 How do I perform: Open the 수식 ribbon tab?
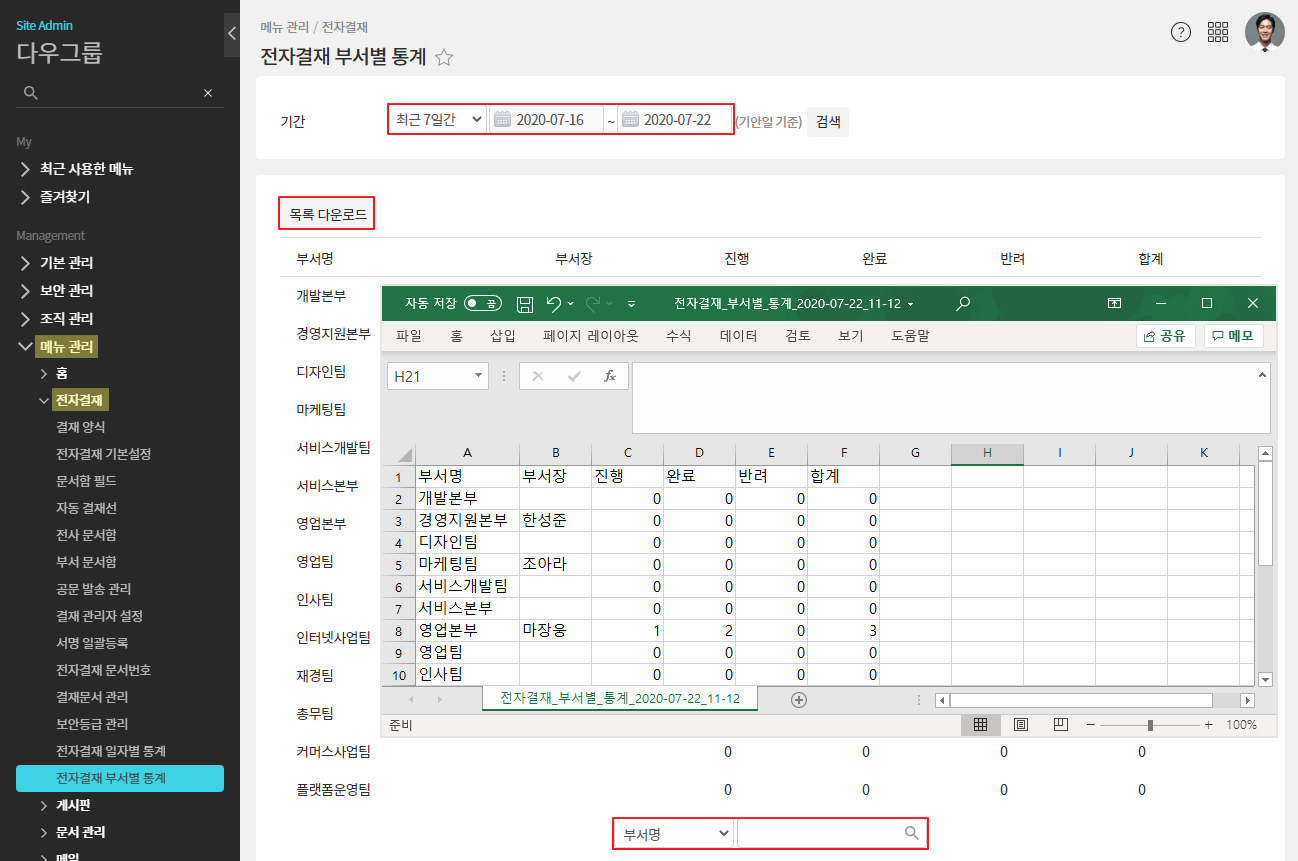pyautogui.click(x=678, y=336)
